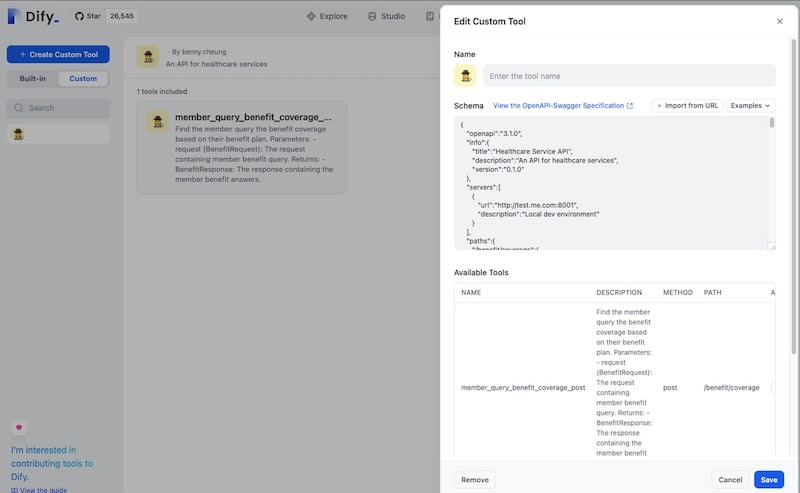Open View the OpenAPI-Swagger Specification link
Viewport: 800px width, 493px height.
[563, 106]
